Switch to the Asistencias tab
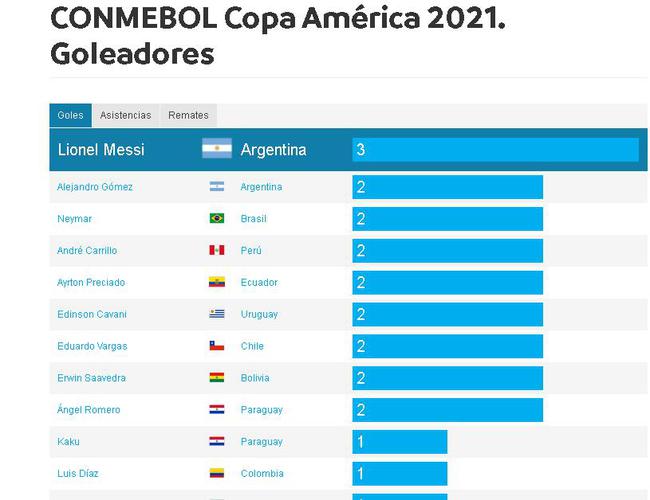The image size is (650, 500). pyautogui.click(x=125, y=115)
